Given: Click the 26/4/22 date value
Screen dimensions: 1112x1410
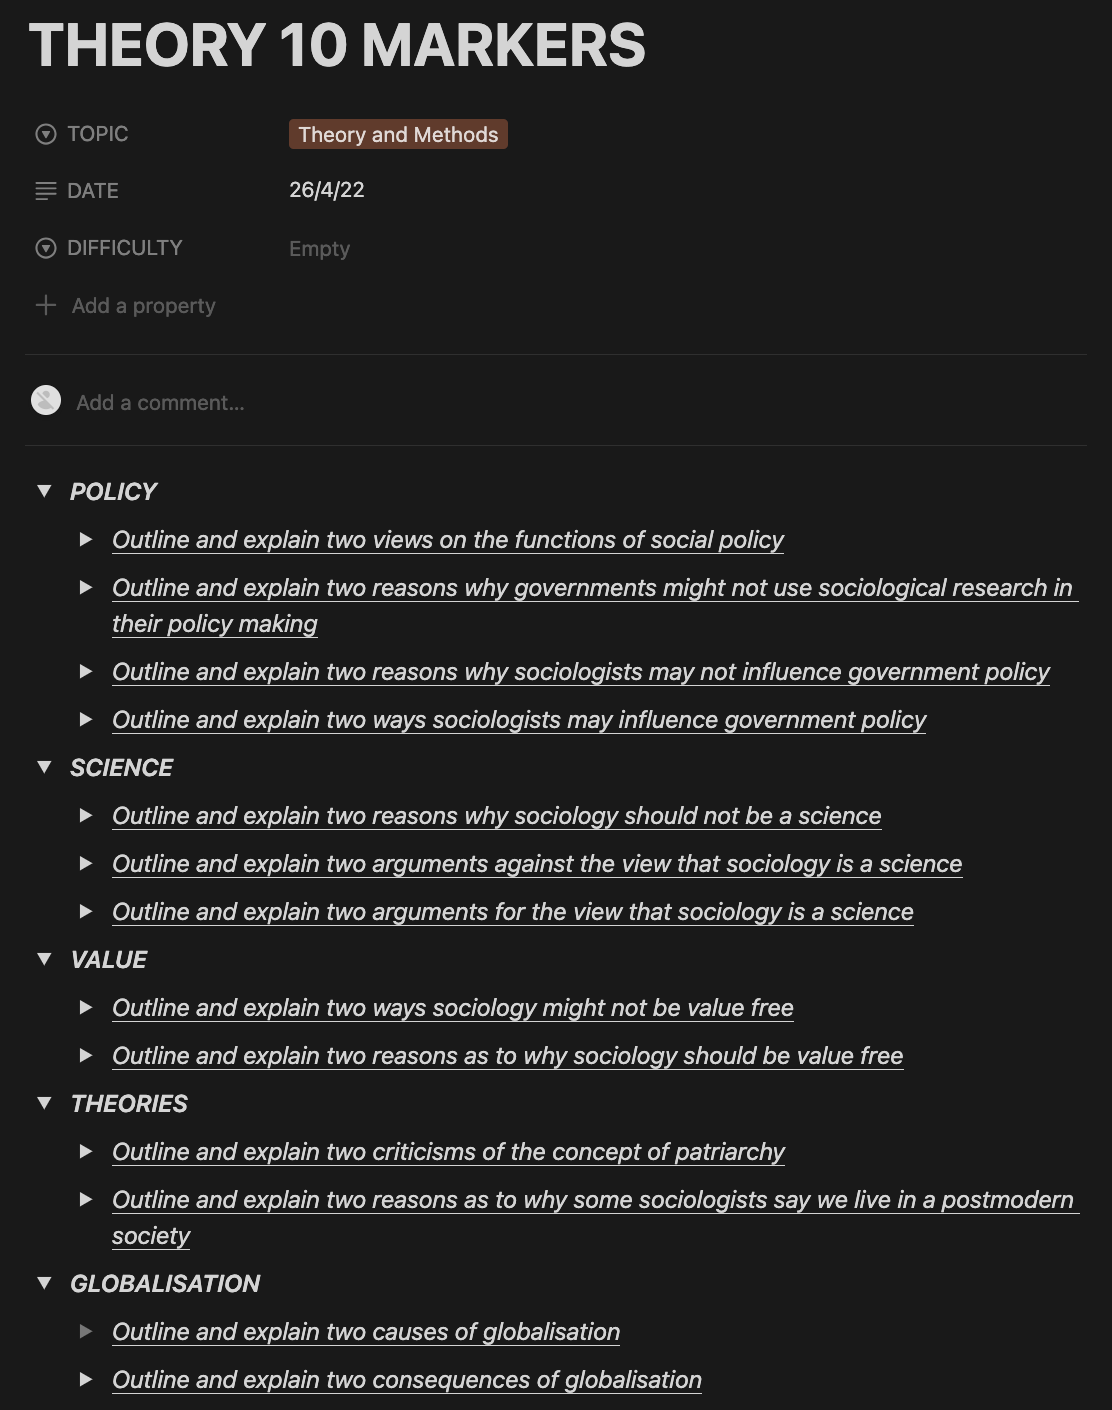Looking at the screenshot, I should [326, 190].
